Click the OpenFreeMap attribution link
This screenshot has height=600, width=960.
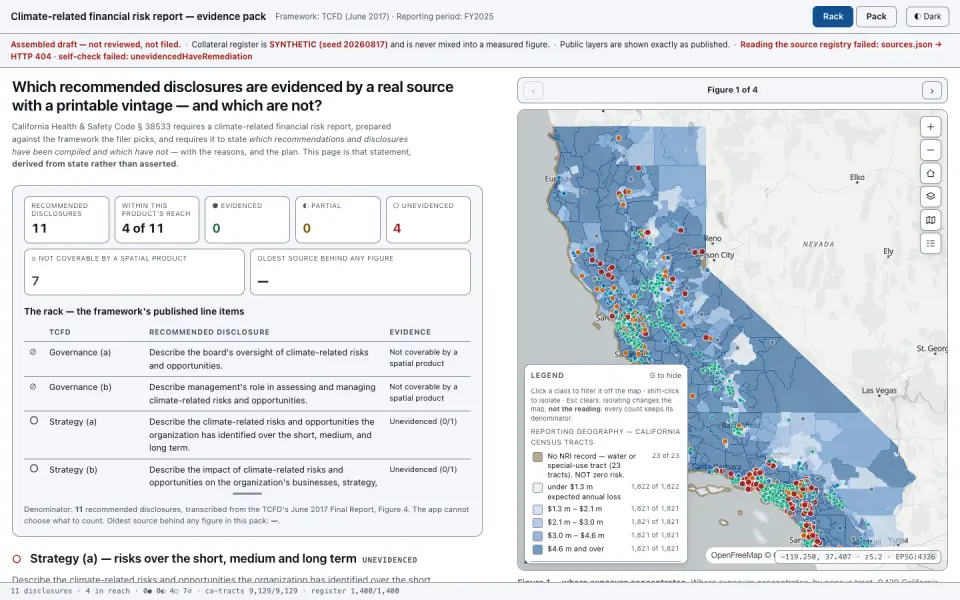(x=736, y=555)
